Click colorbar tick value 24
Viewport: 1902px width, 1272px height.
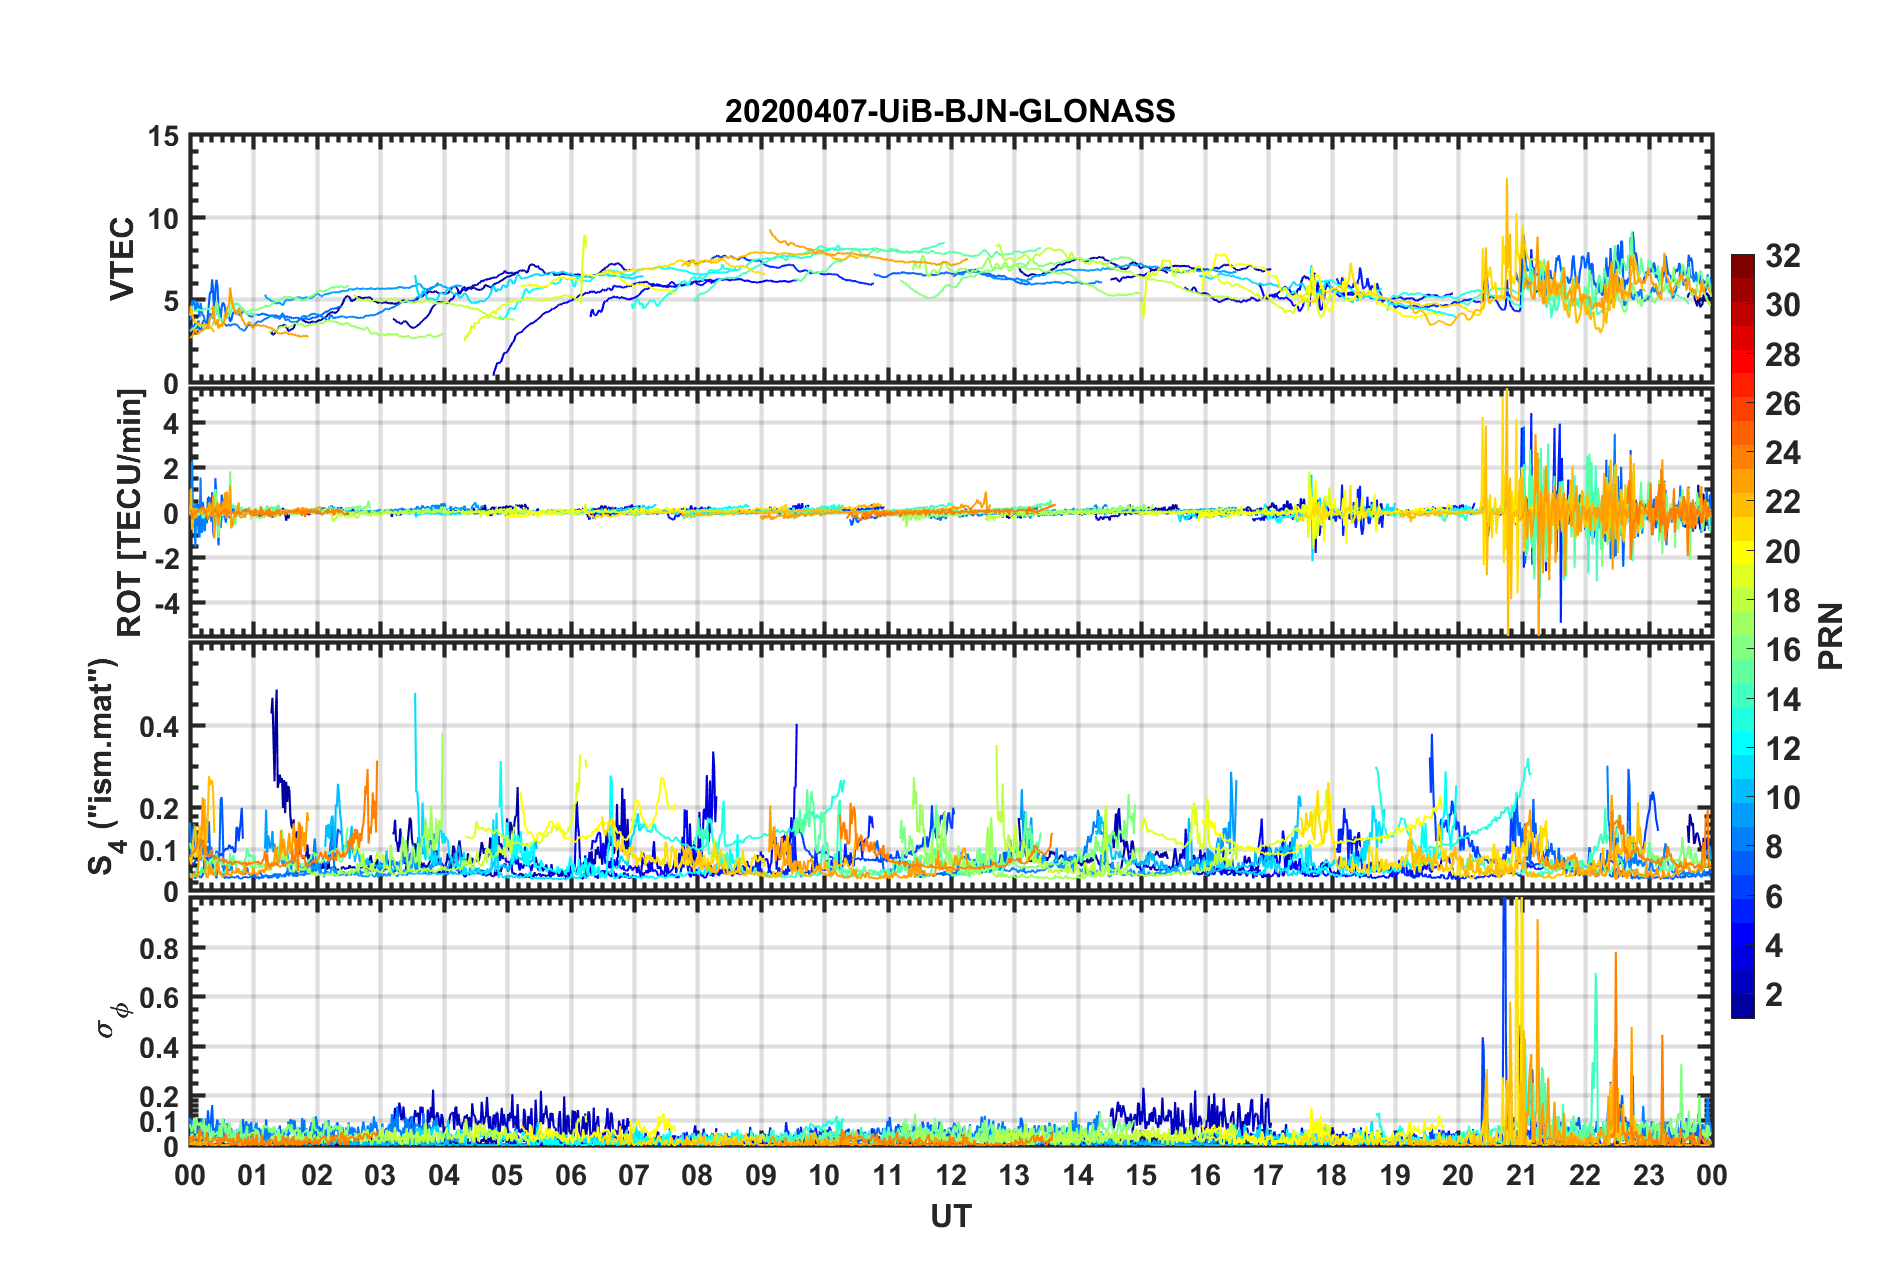pyautogui.click(x=1782, y=453)
